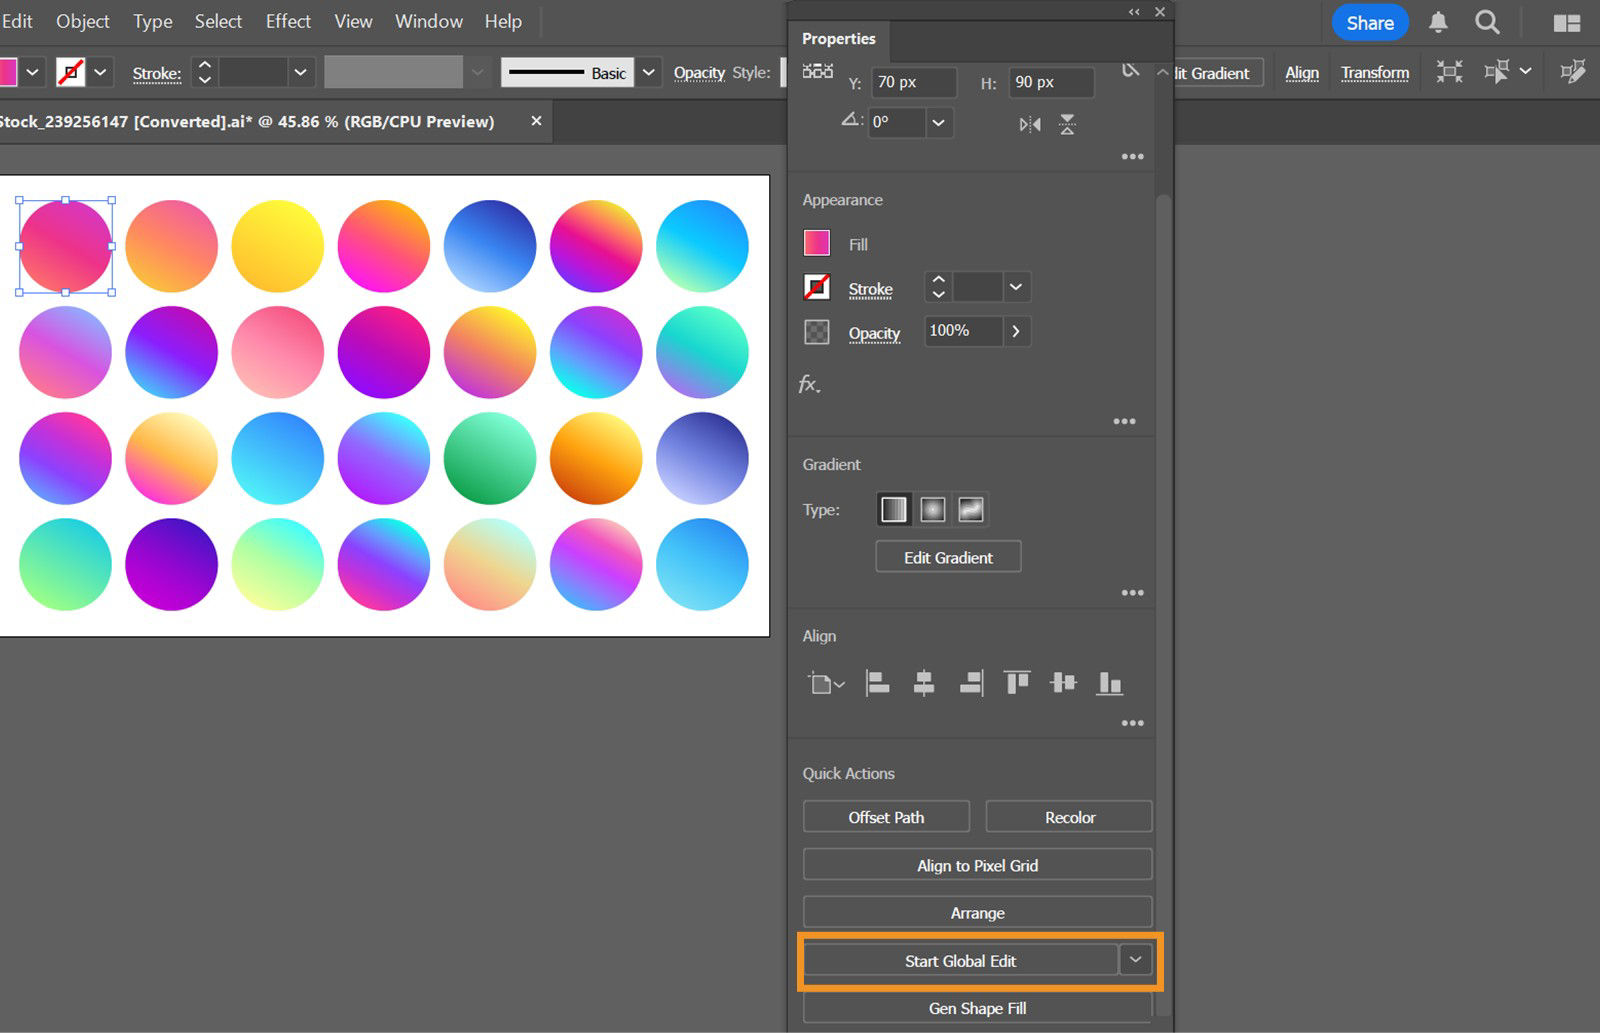Image resolution: width=1600 pixels, height=1033 pixels.
Task: Open the Help menu
Action: click(503, 21)
